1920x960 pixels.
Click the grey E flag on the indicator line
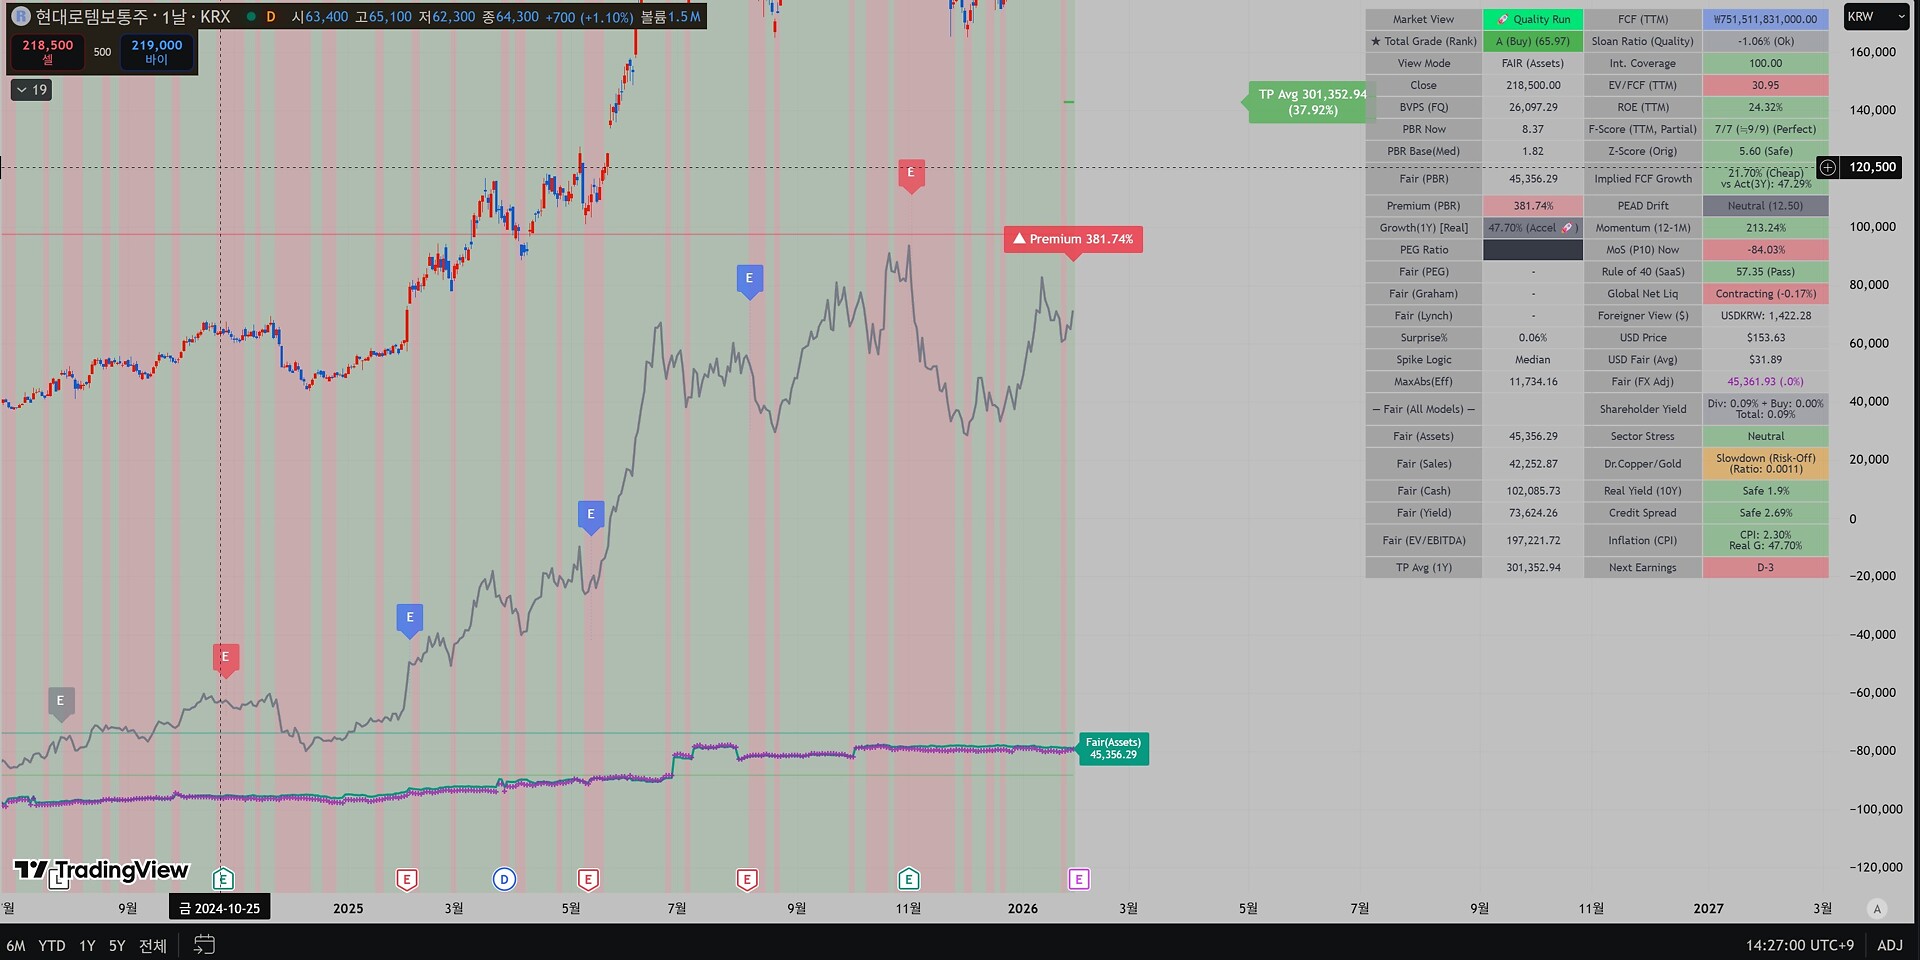(x=61, y=703)
